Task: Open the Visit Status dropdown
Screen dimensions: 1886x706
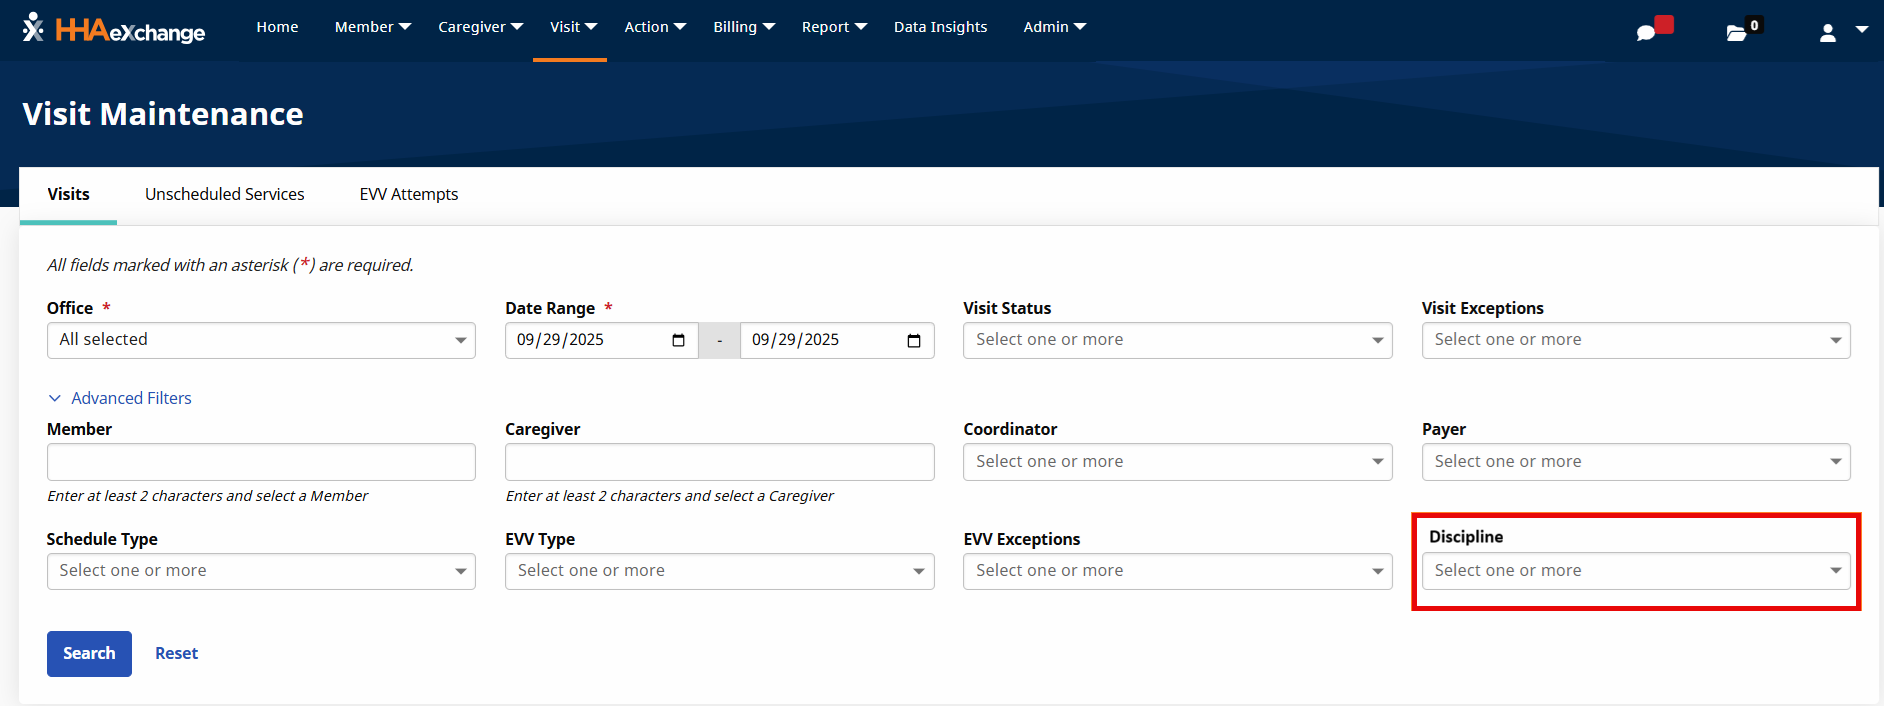Action: click(1177, 341)
